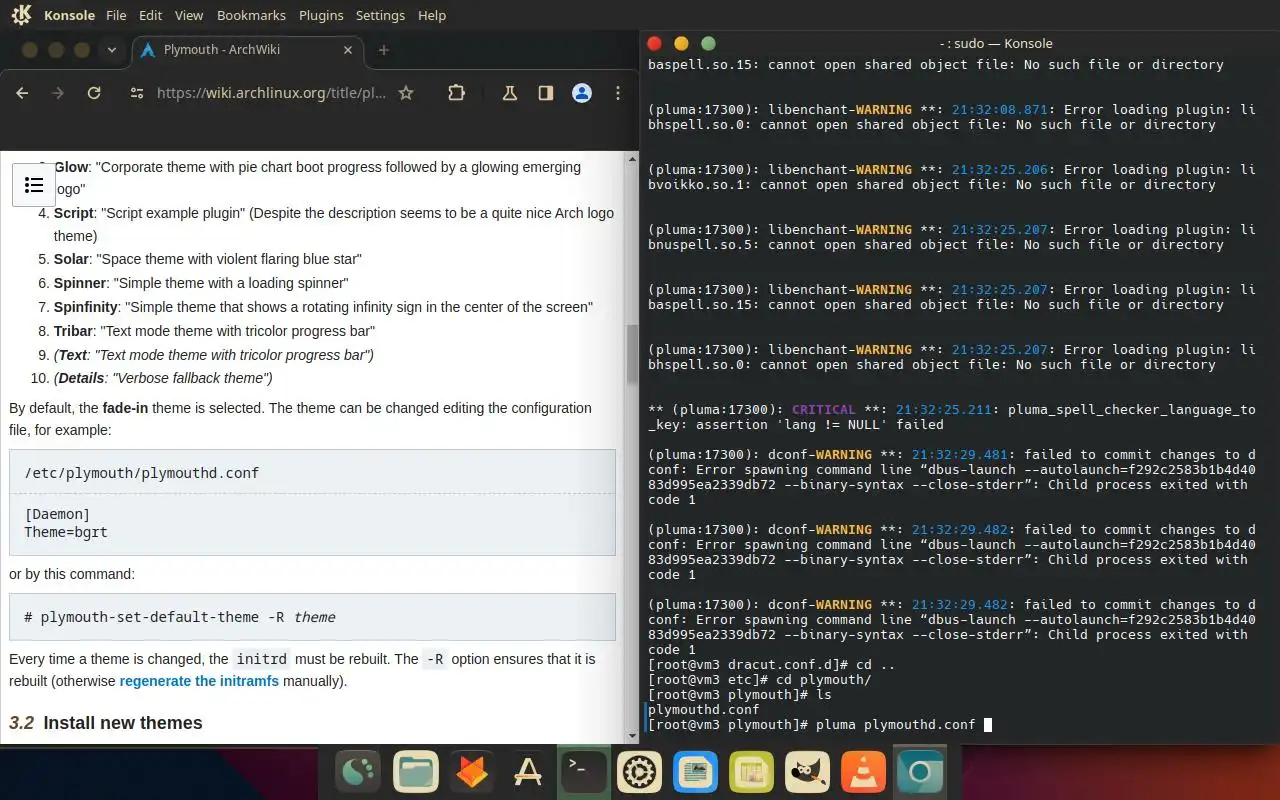View site information icon in address bar
The height and width of the screenshot is (800, 1280).
coord(138,93)
